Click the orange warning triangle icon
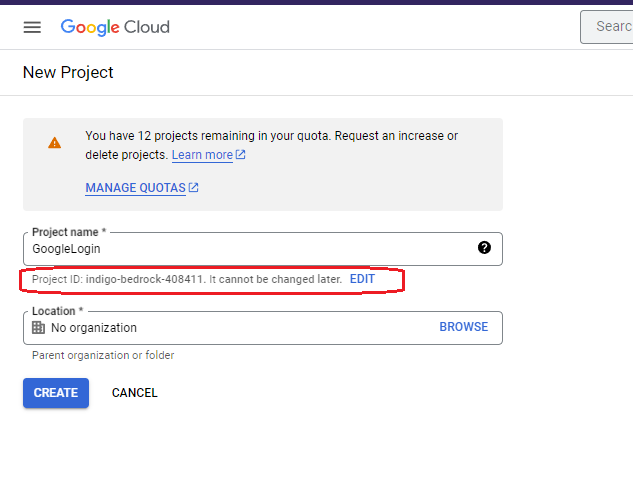The width and height of the screenshot is (633, 487). (x=54, y=143)
